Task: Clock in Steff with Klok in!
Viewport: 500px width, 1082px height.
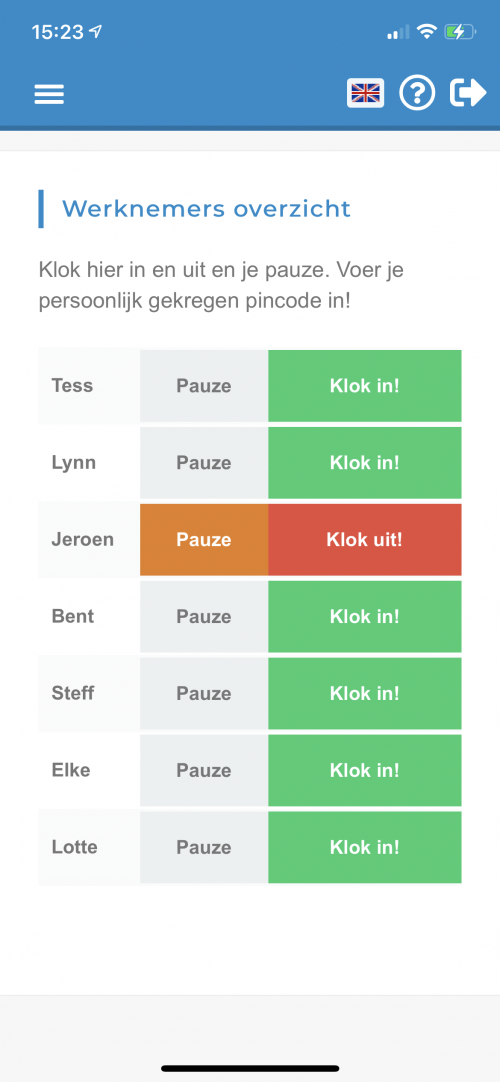Action: click(365, 694)
